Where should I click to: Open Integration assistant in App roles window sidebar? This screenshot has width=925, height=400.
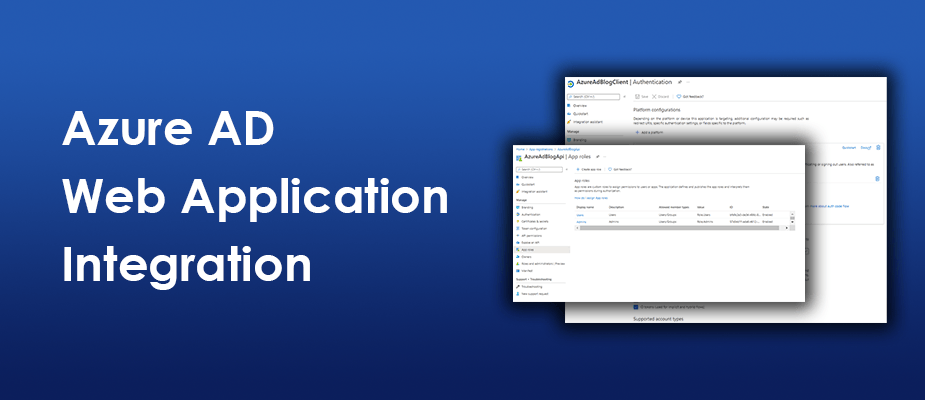[x=531, y=192]
